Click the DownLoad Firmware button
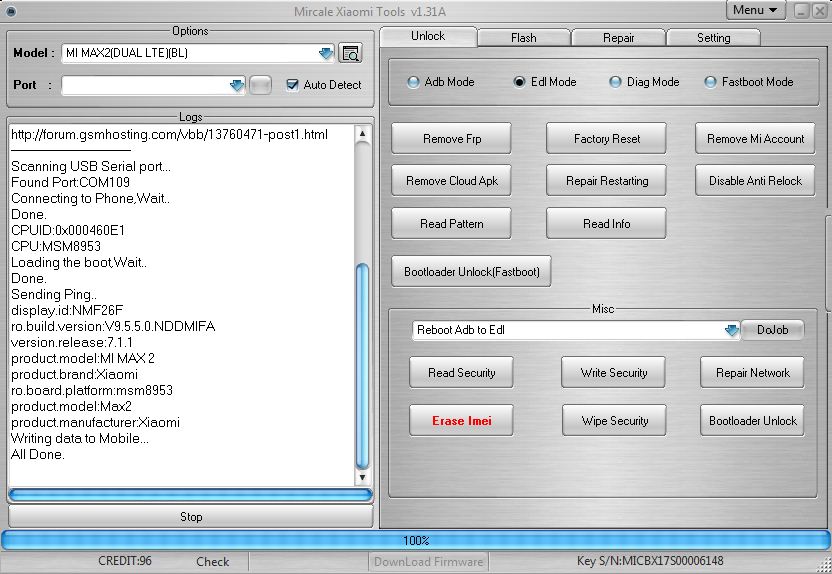Screen dimensions: 832x574 (x=428, y=562)
